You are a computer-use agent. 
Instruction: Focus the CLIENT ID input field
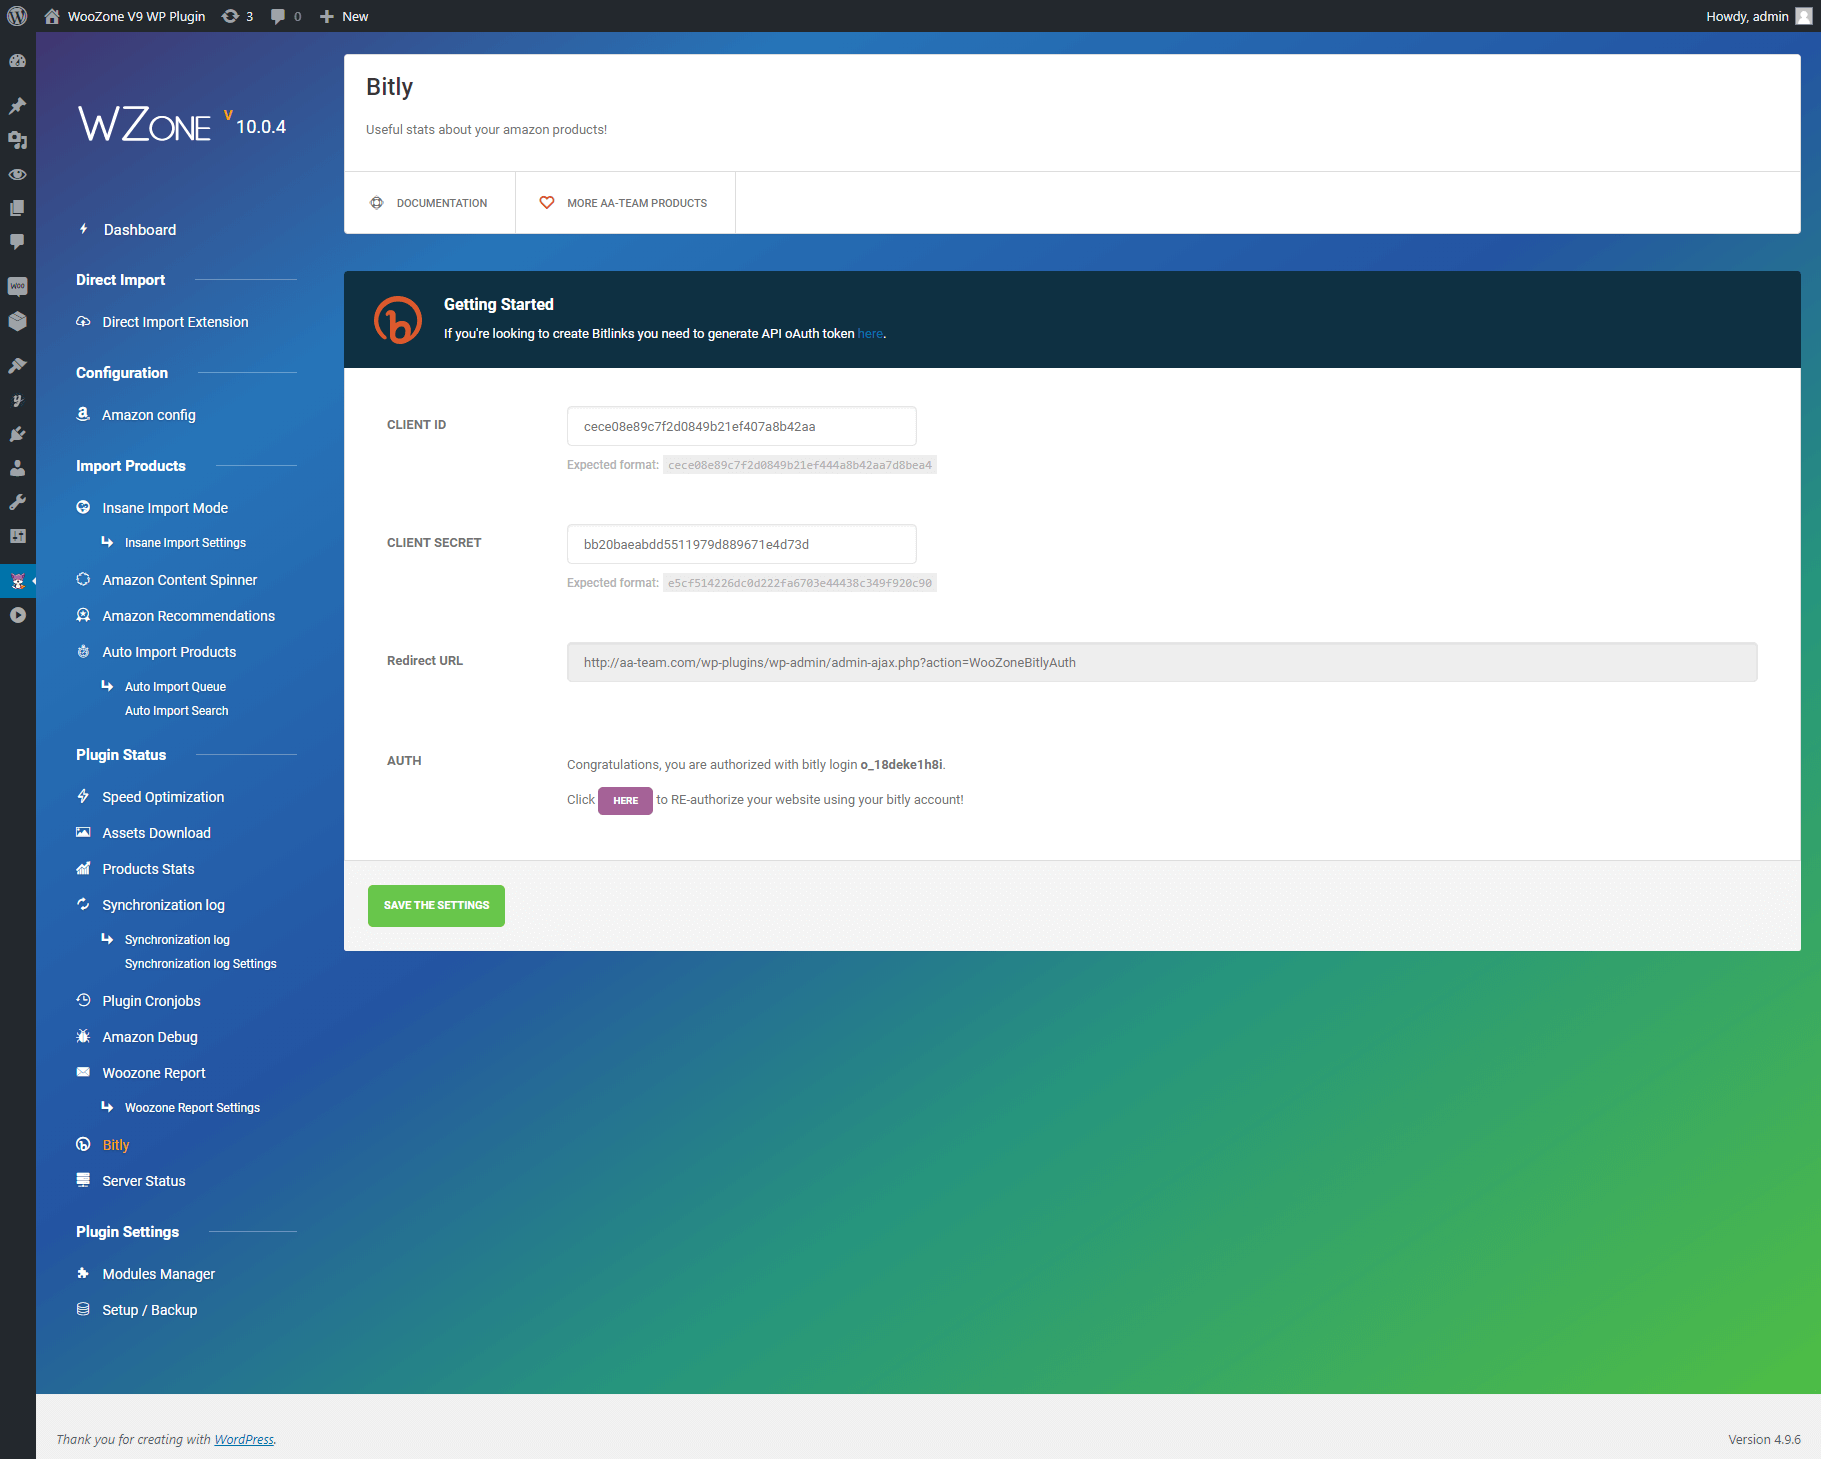pyautogui.click(x=741, y=426)
